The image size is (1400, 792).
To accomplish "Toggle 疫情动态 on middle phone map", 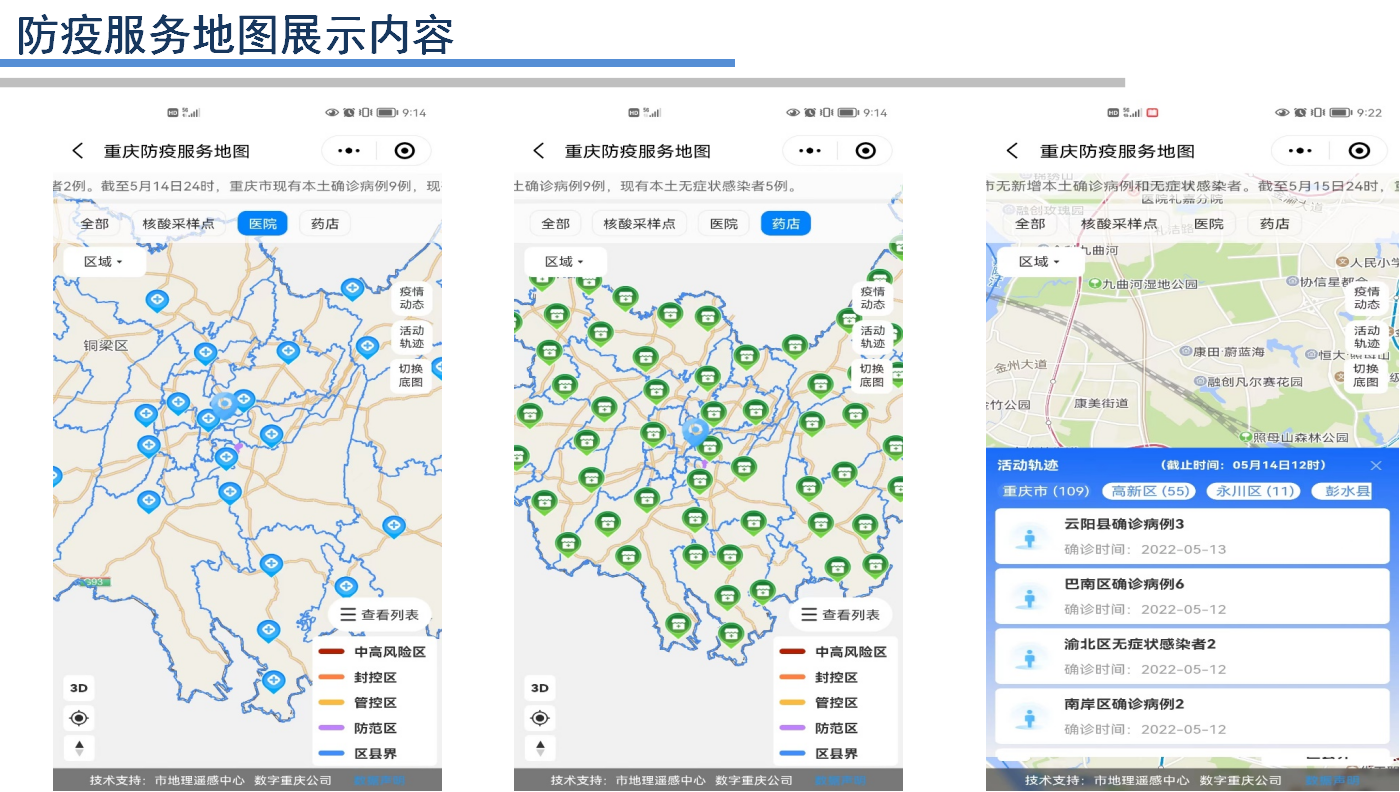I will pos(873,298).
